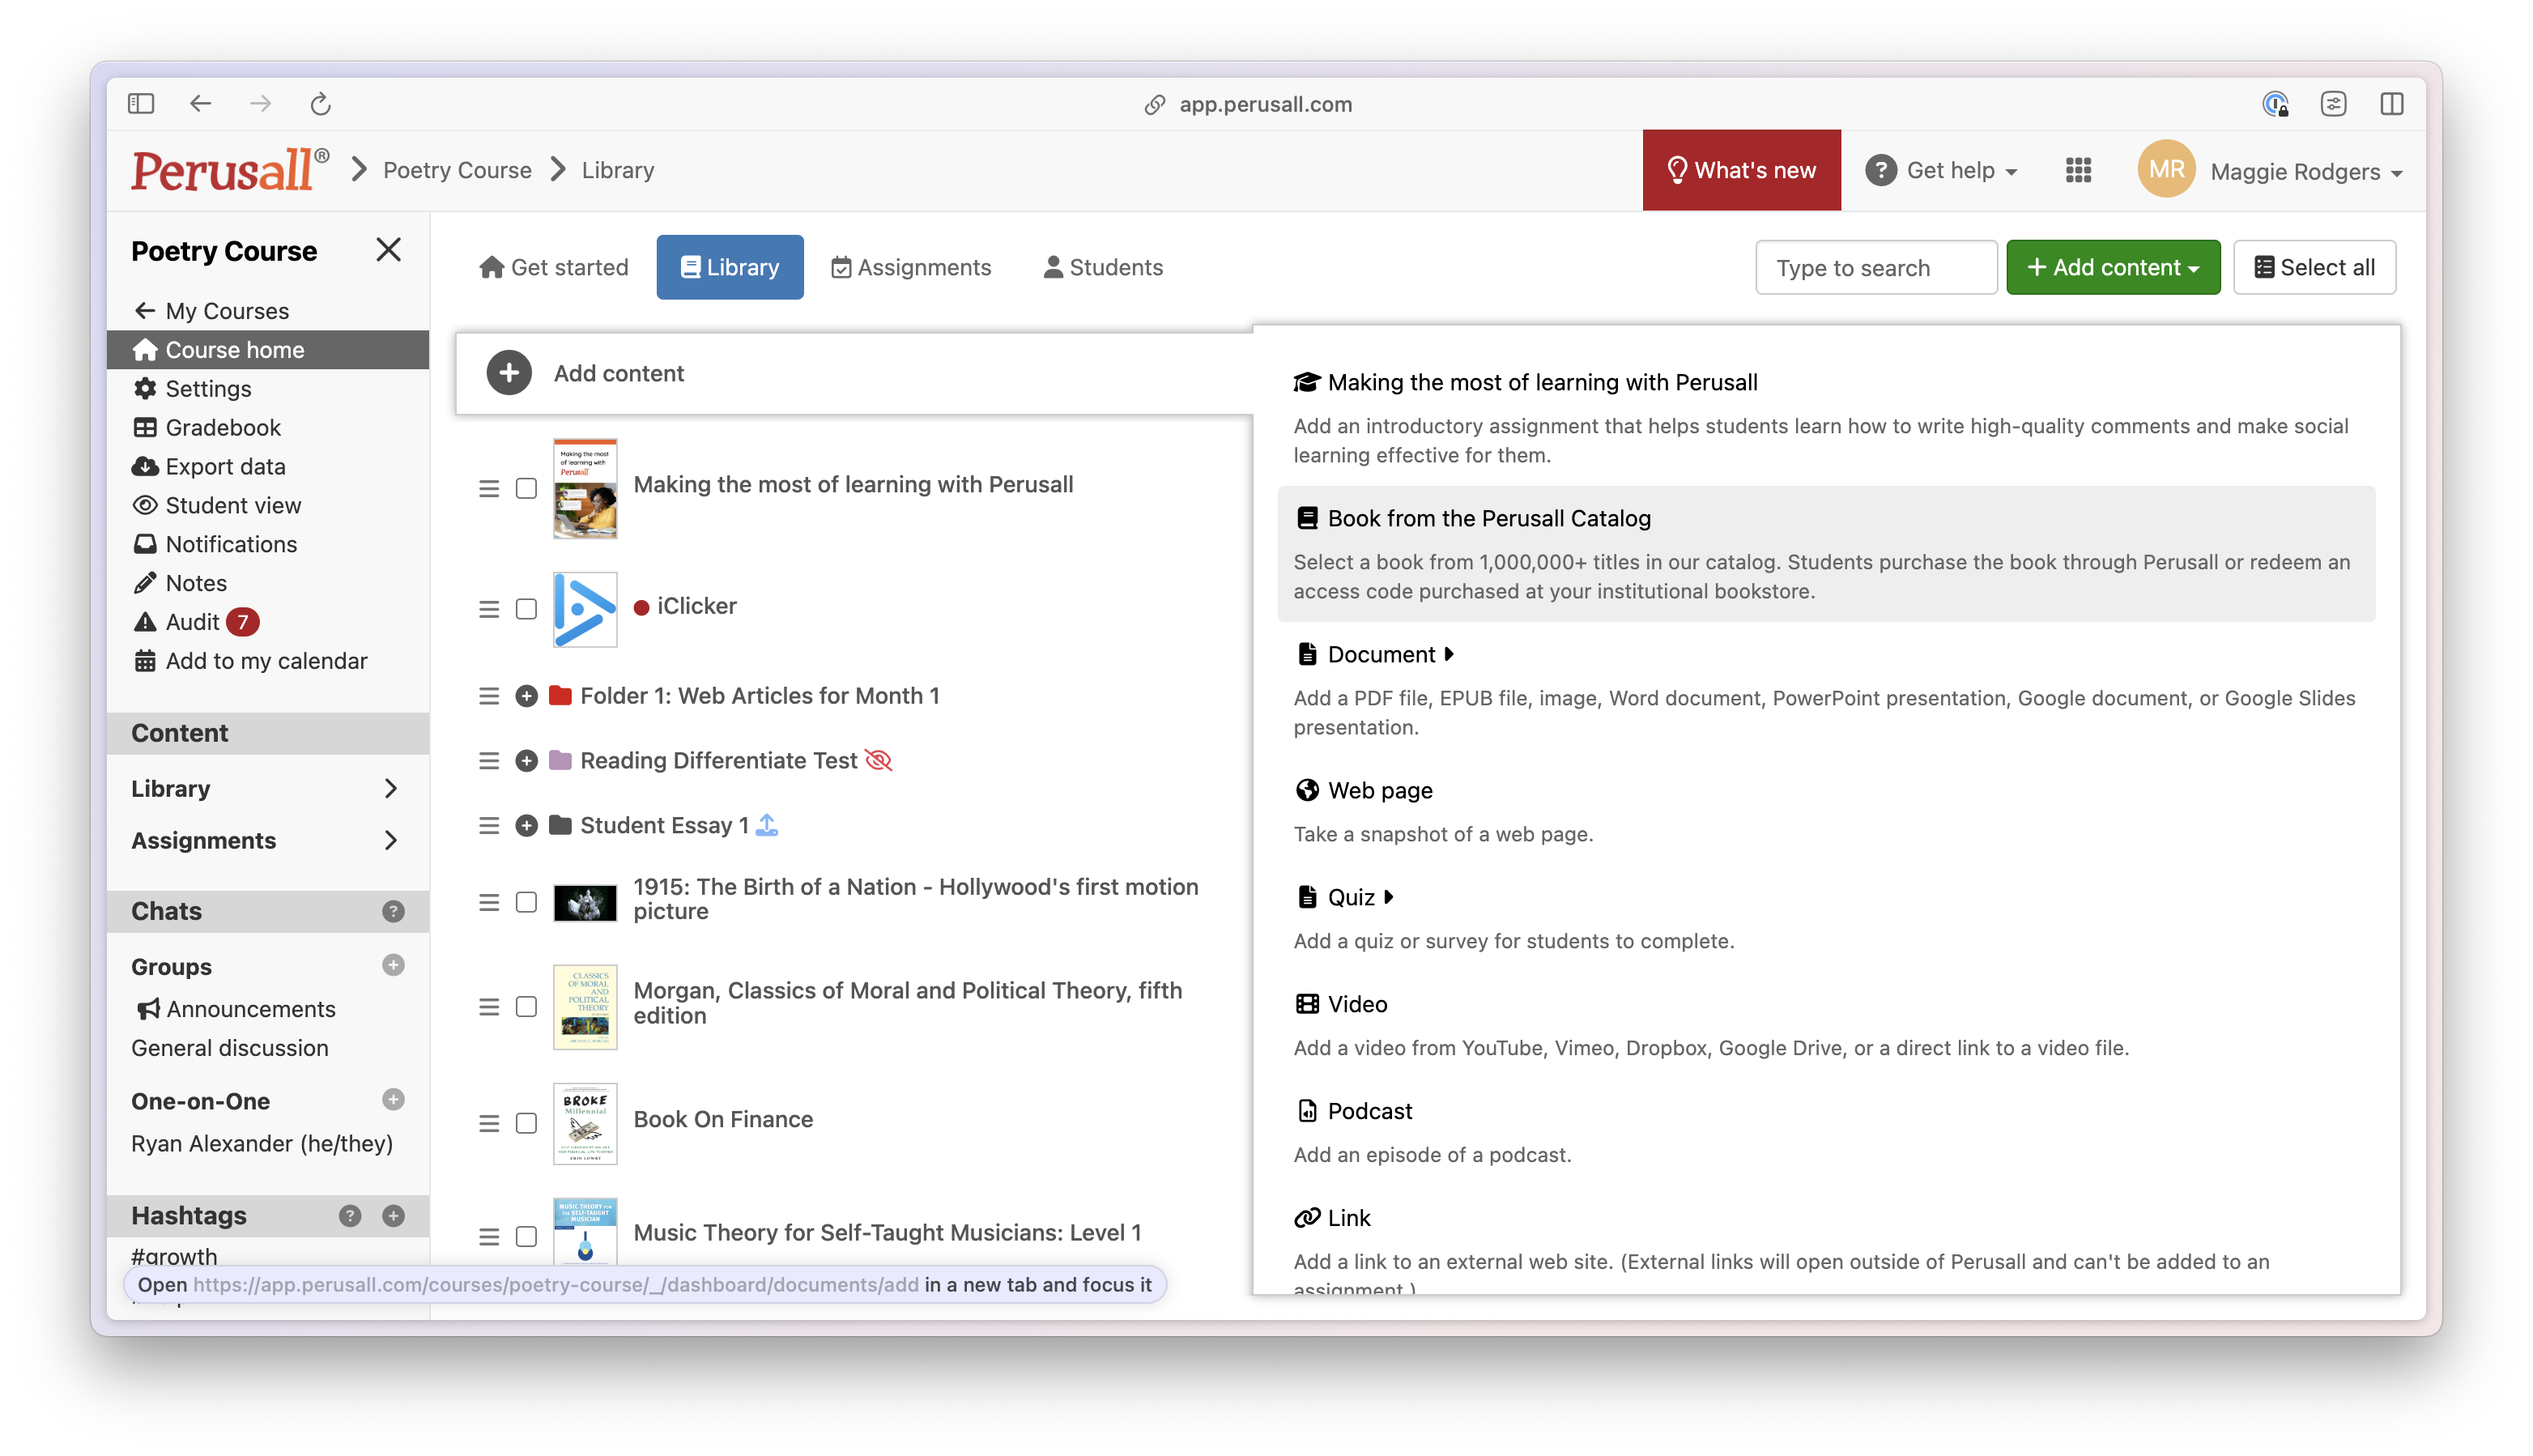Viewport: 2533px width, 1456px height.
Task: Add a new group with plus icon
Action: click(393, 965)
